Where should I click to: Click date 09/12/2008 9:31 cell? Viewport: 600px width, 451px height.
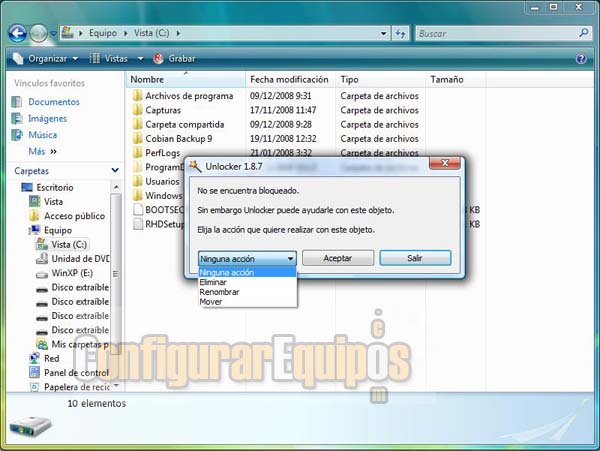point(280,96)
